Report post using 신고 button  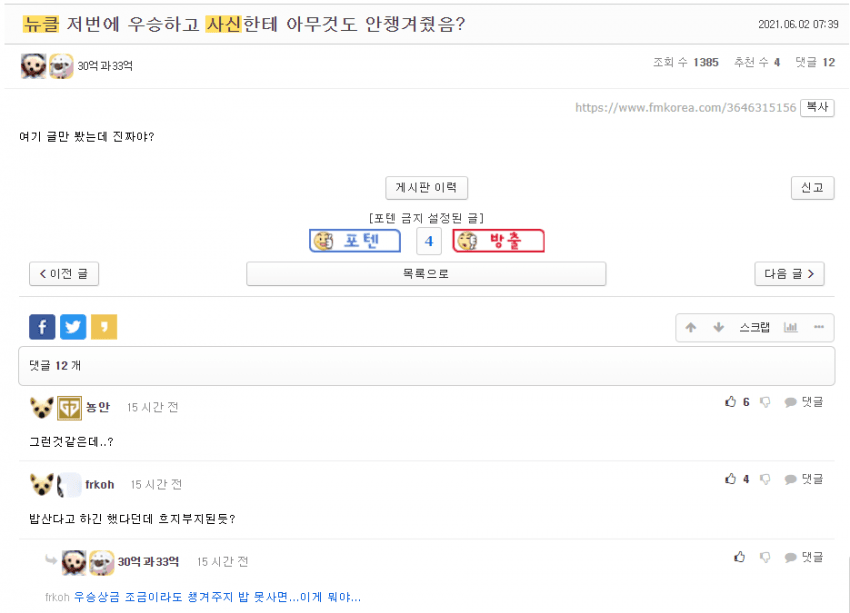[x=813, y=188]
